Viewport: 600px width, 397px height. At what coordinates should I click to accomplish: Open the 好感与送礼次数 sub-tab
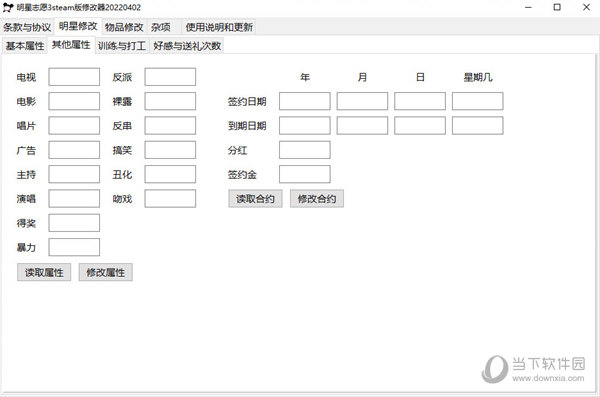coord(187,46)
